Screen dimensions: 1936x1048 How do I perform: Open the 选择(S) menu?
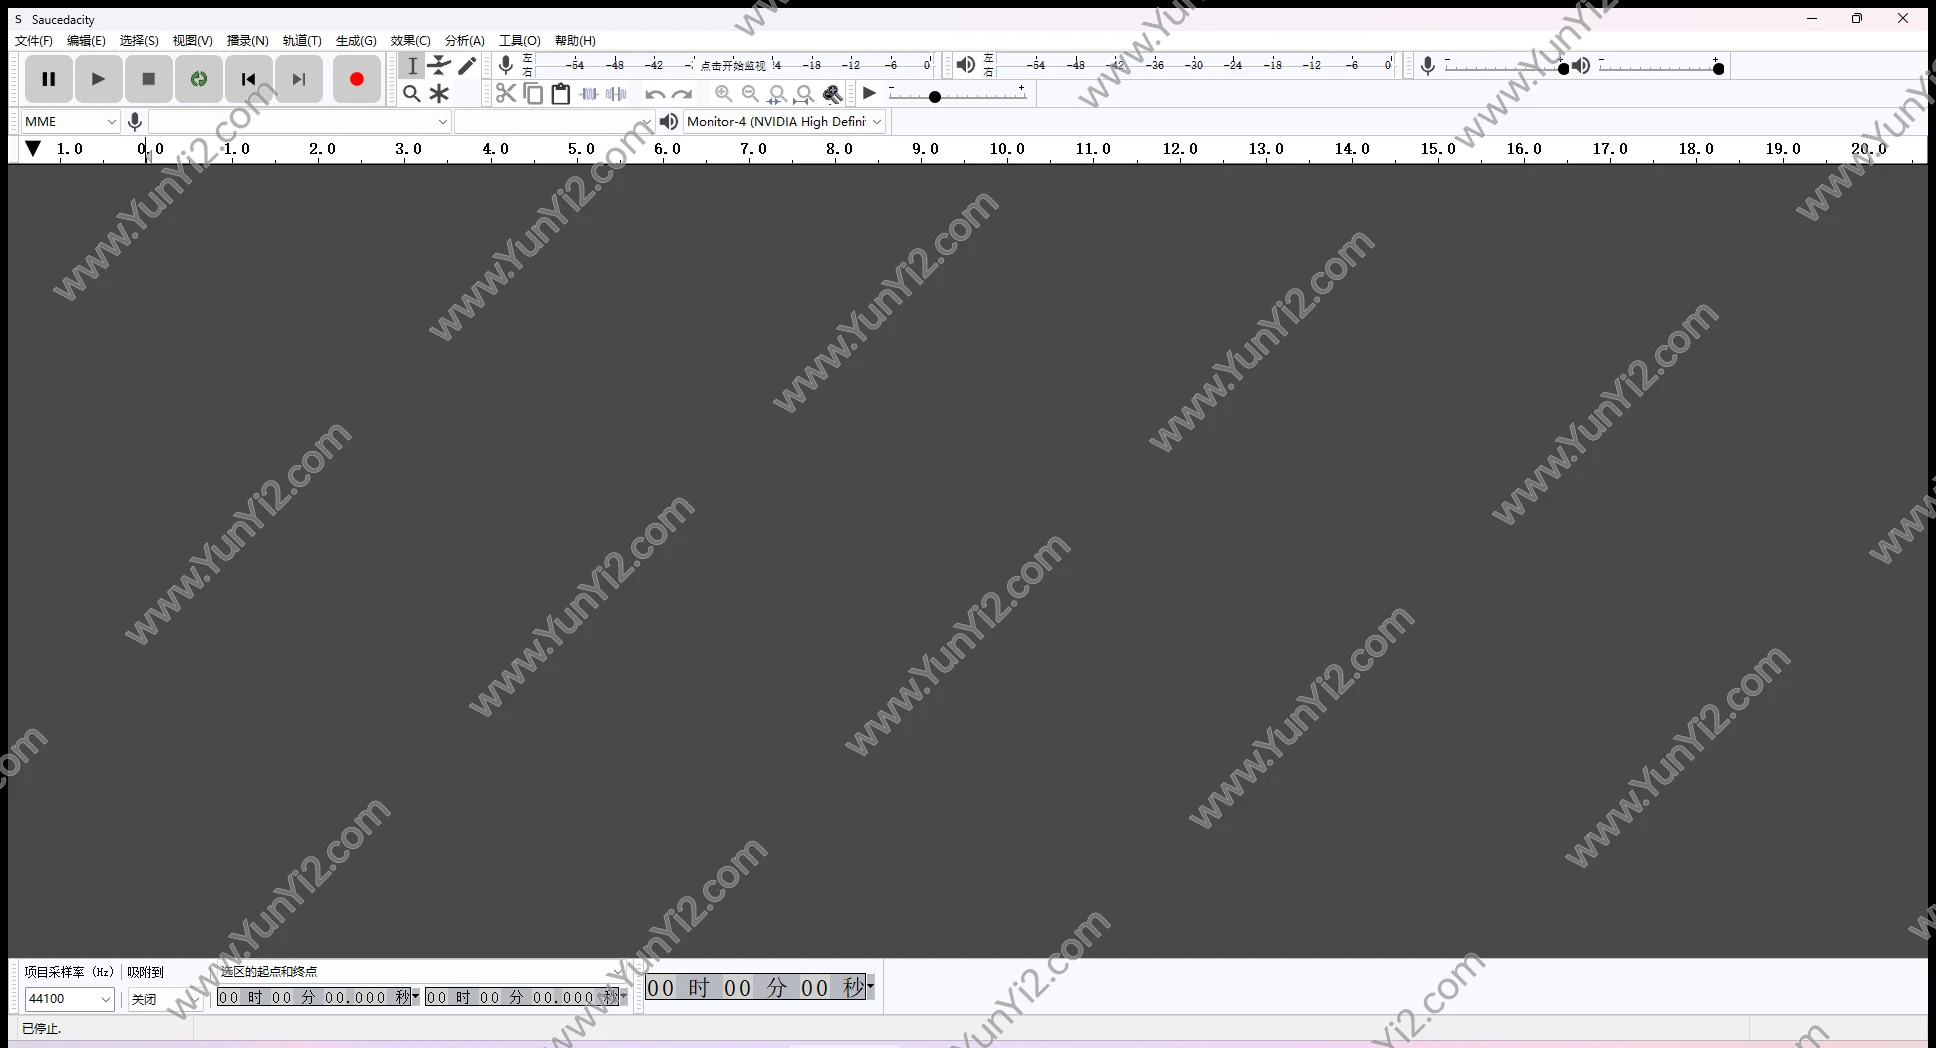(x=139, y=41)
